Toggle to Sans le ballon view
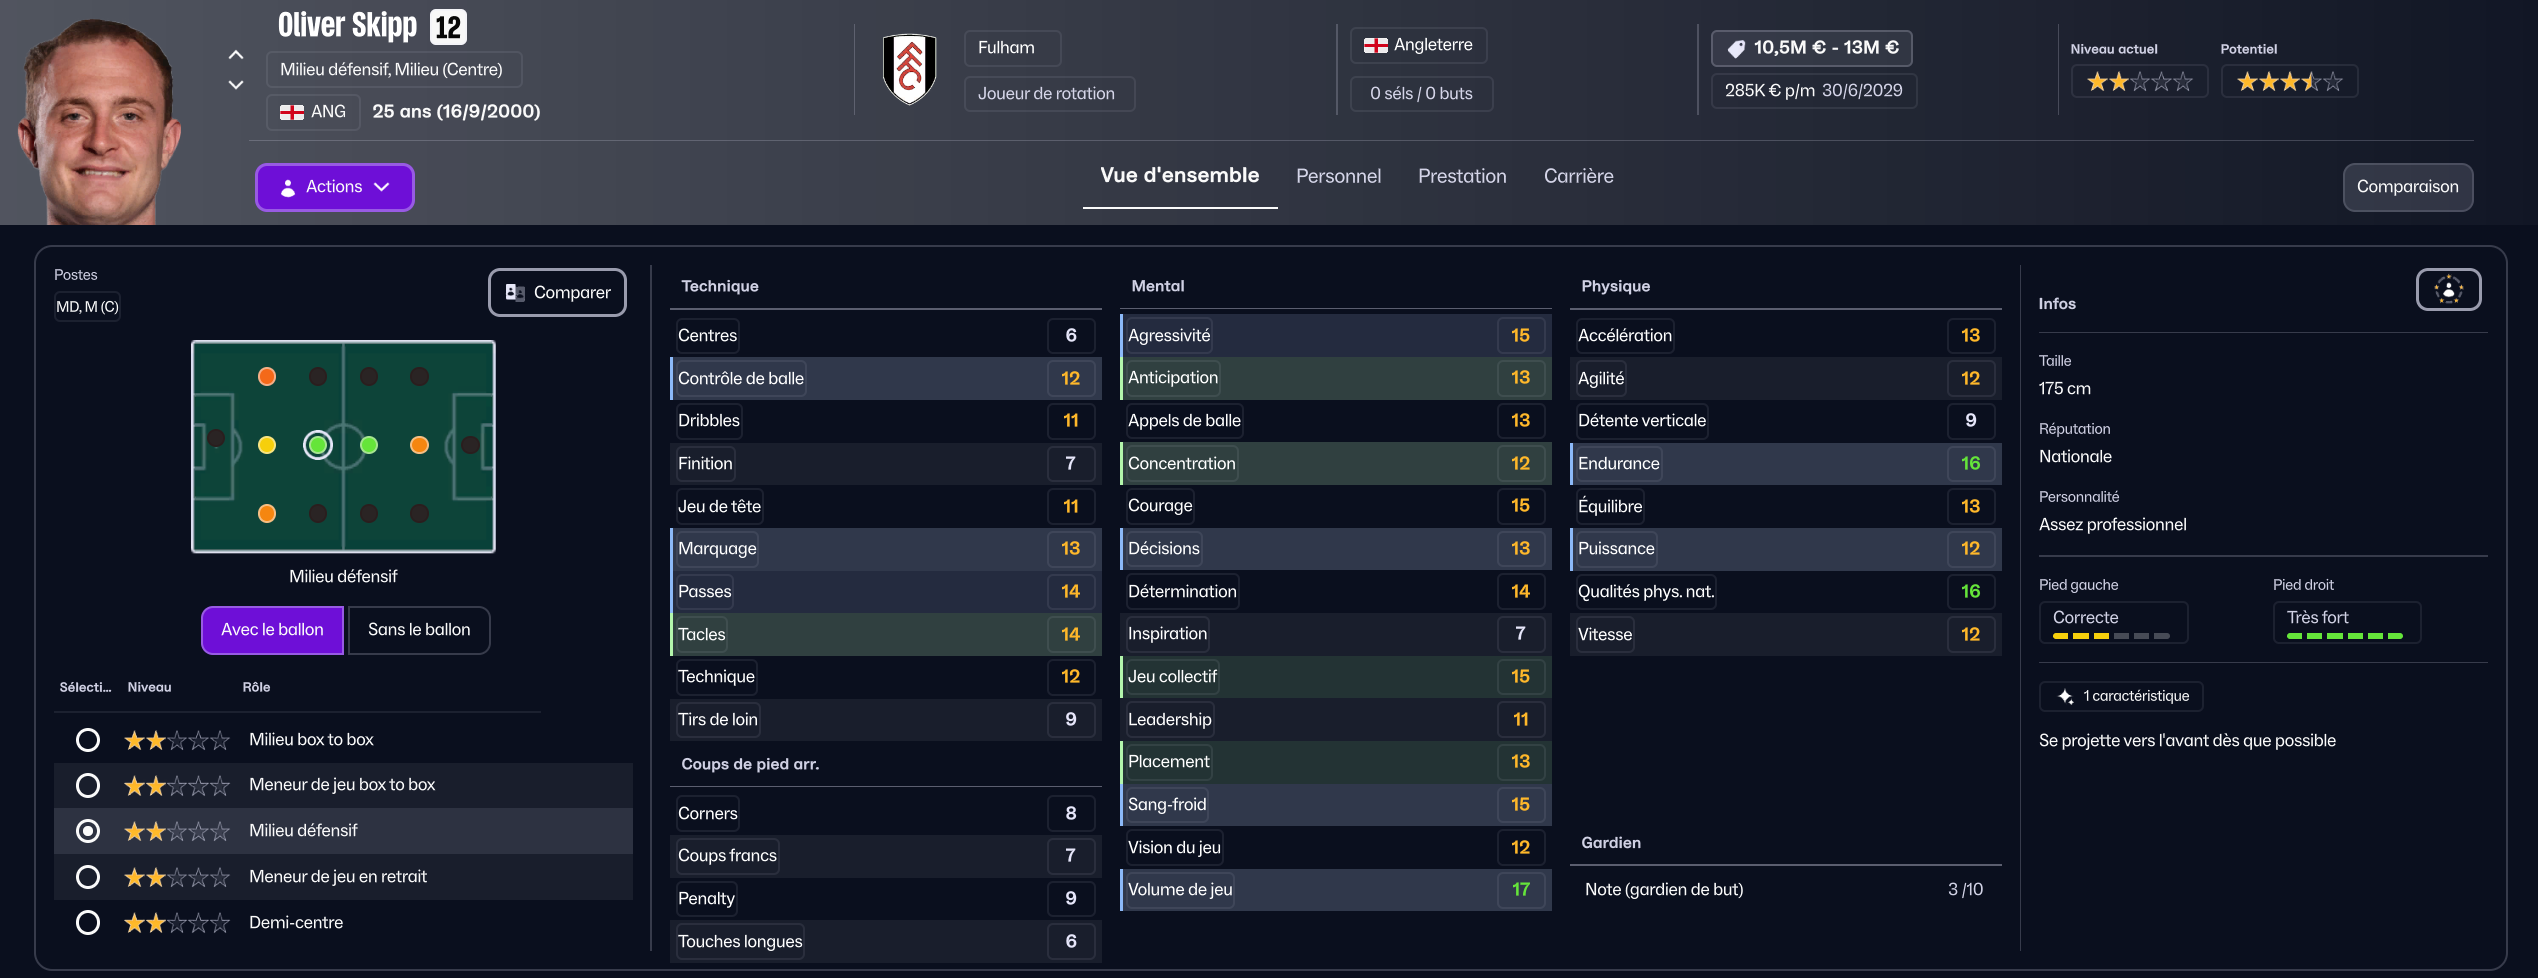2538x978 pixels. tap(419, 630)
